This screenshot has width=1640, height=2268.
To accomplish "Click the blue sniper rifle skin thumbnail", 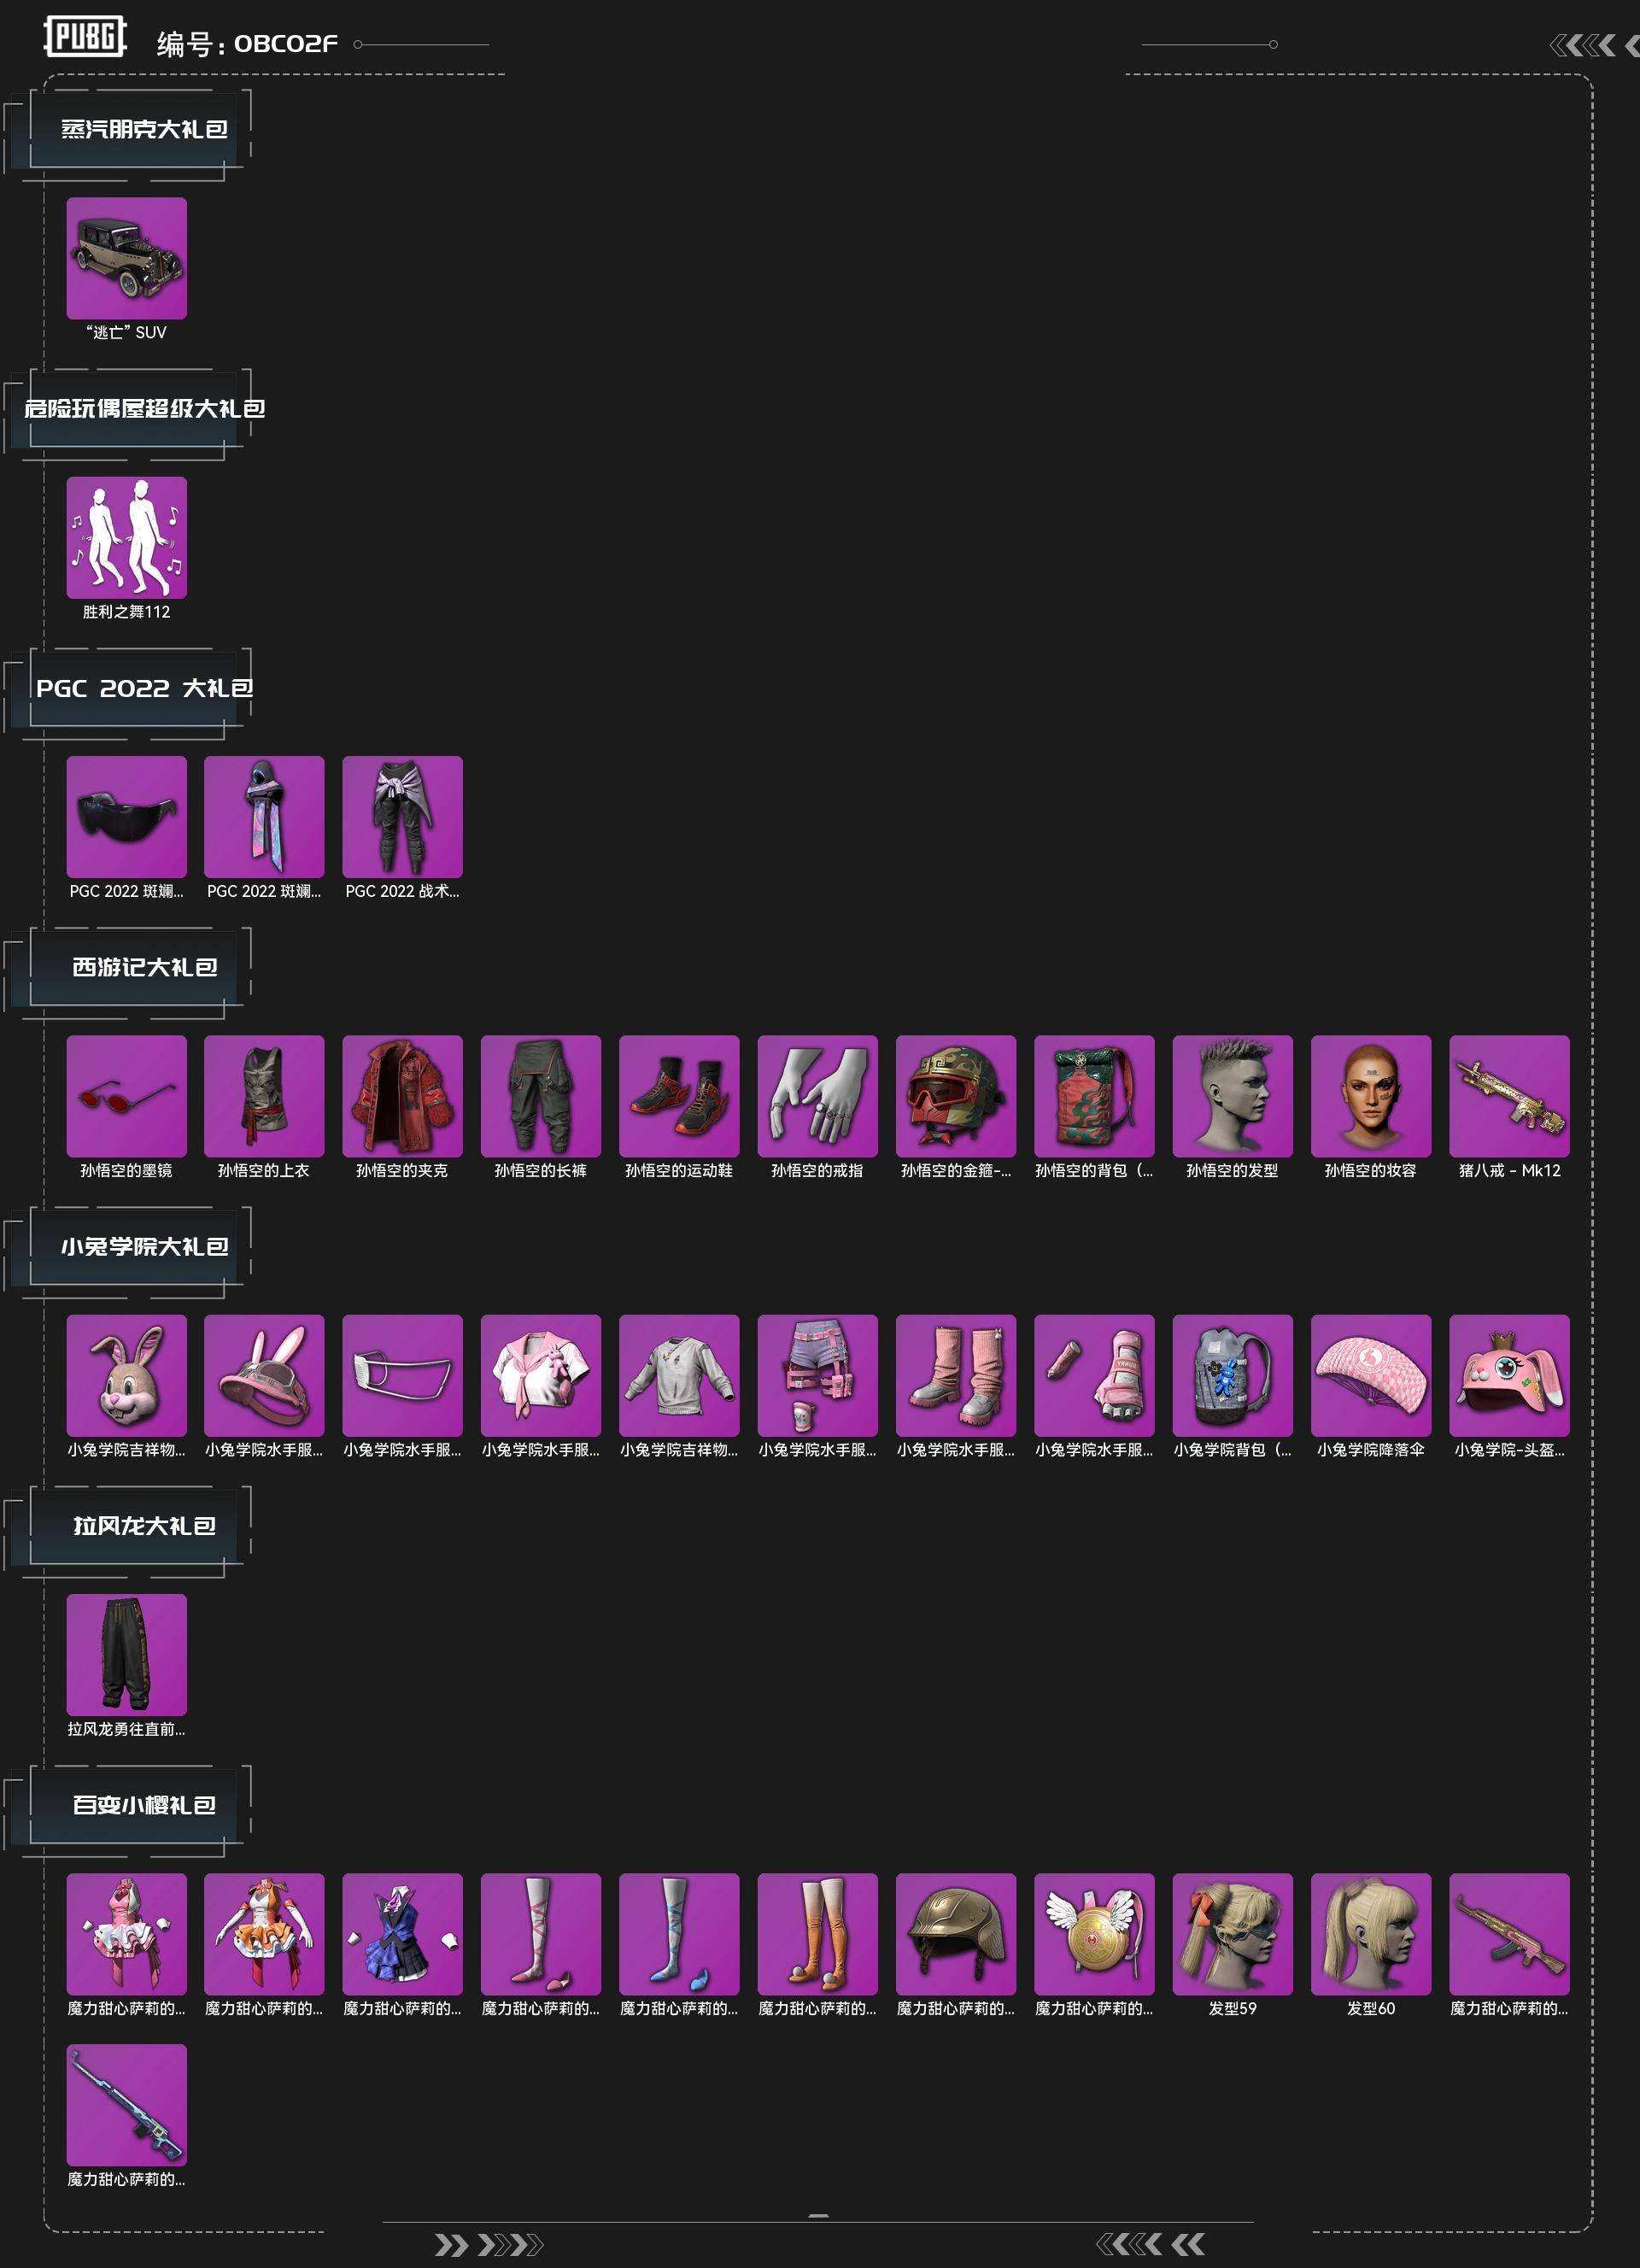I will coord(126,2105).
